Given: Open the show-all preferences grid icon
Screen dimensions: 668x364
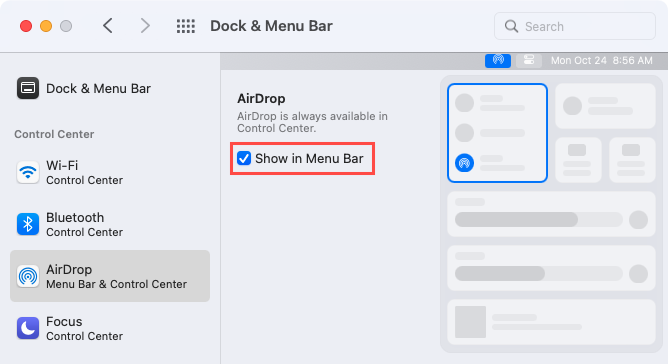Looking at the screenshot, I should click(x=186, y=26).
